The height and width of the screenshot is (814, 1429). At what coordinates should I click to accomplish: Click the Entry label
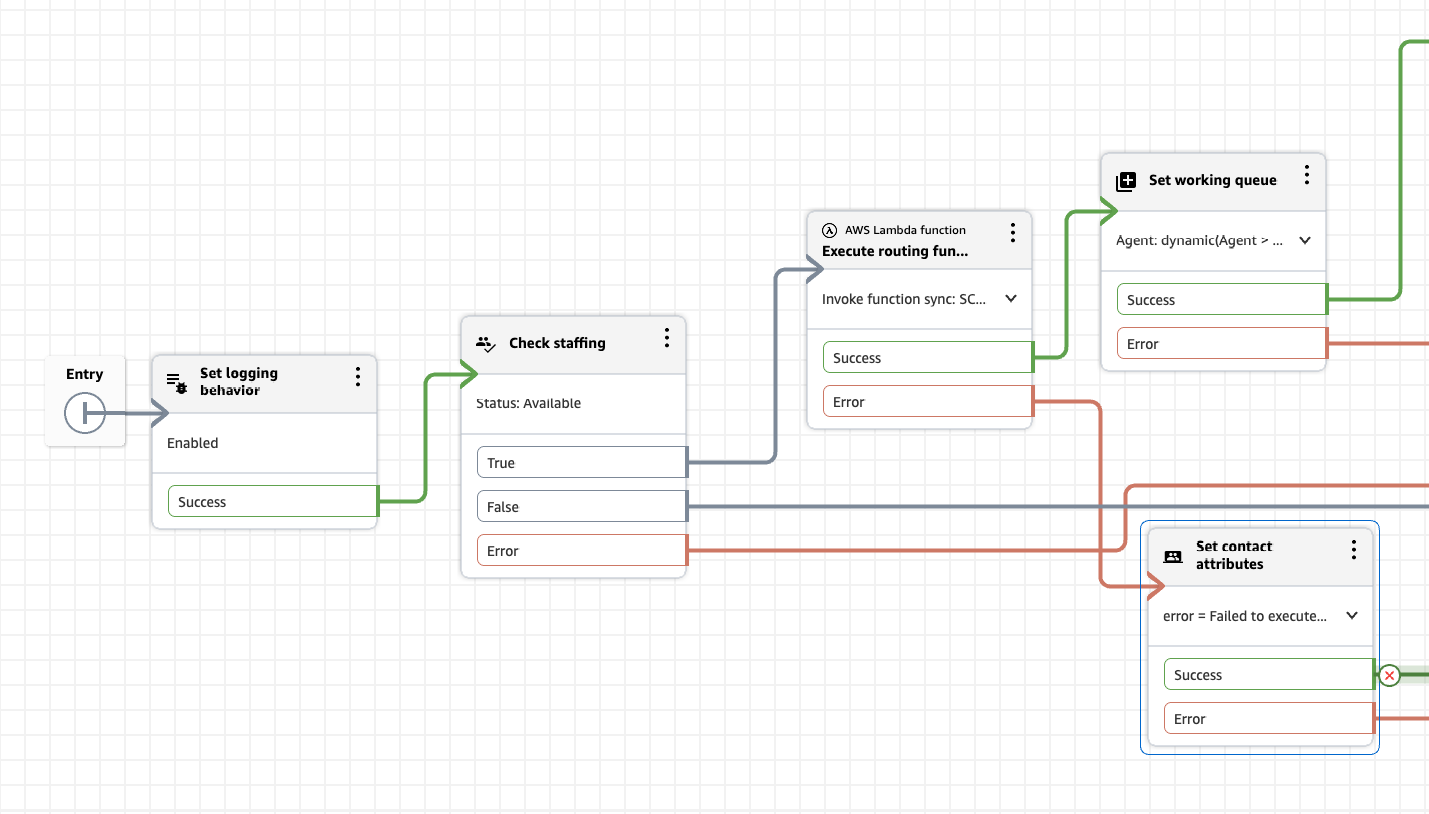click(x=85, y=374)
